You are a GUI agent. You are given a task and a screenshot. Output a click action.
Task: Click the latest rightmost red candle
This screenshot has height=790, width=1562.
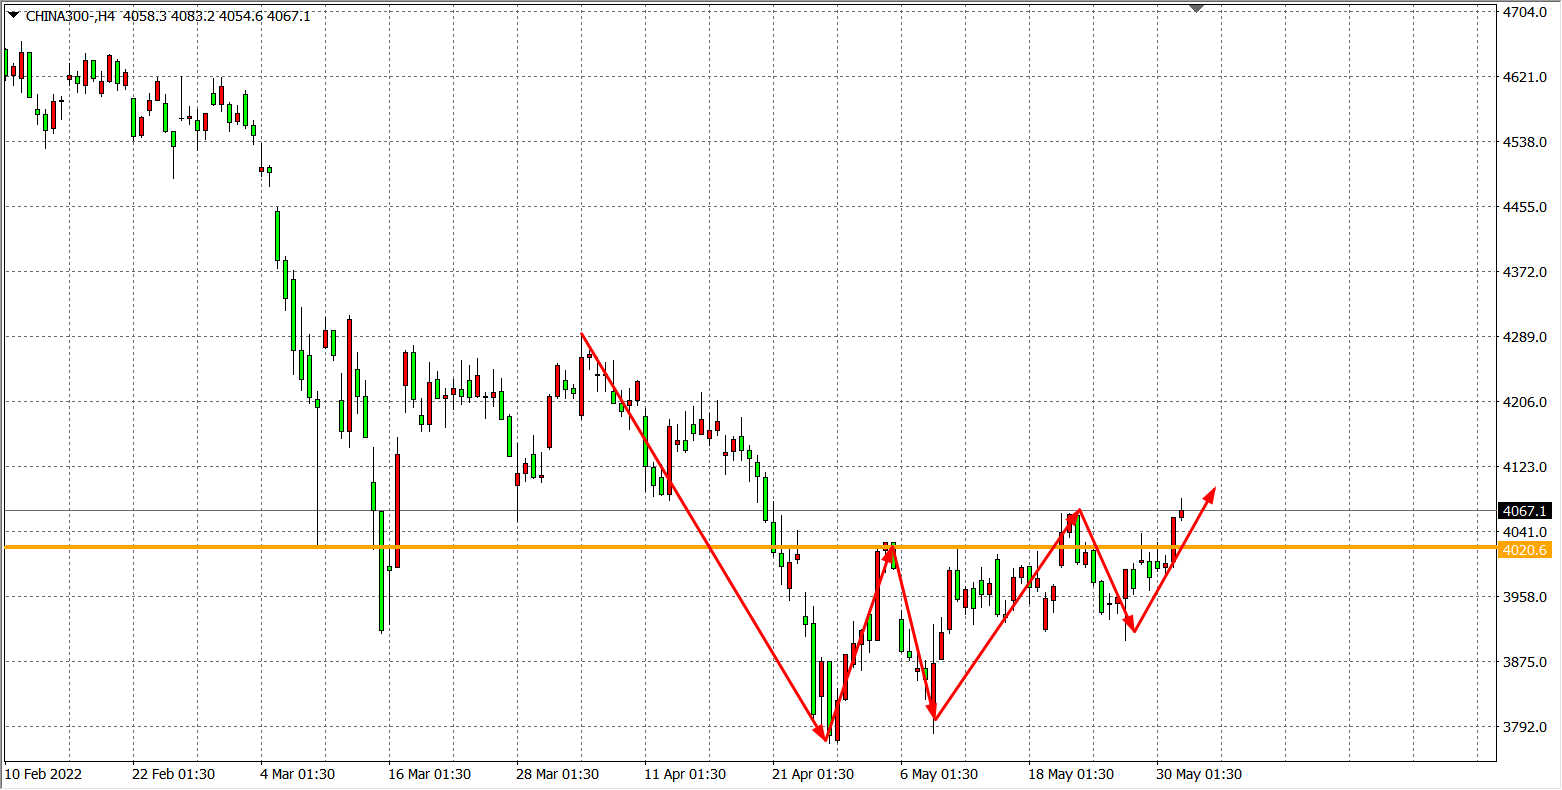point(1181,514)
